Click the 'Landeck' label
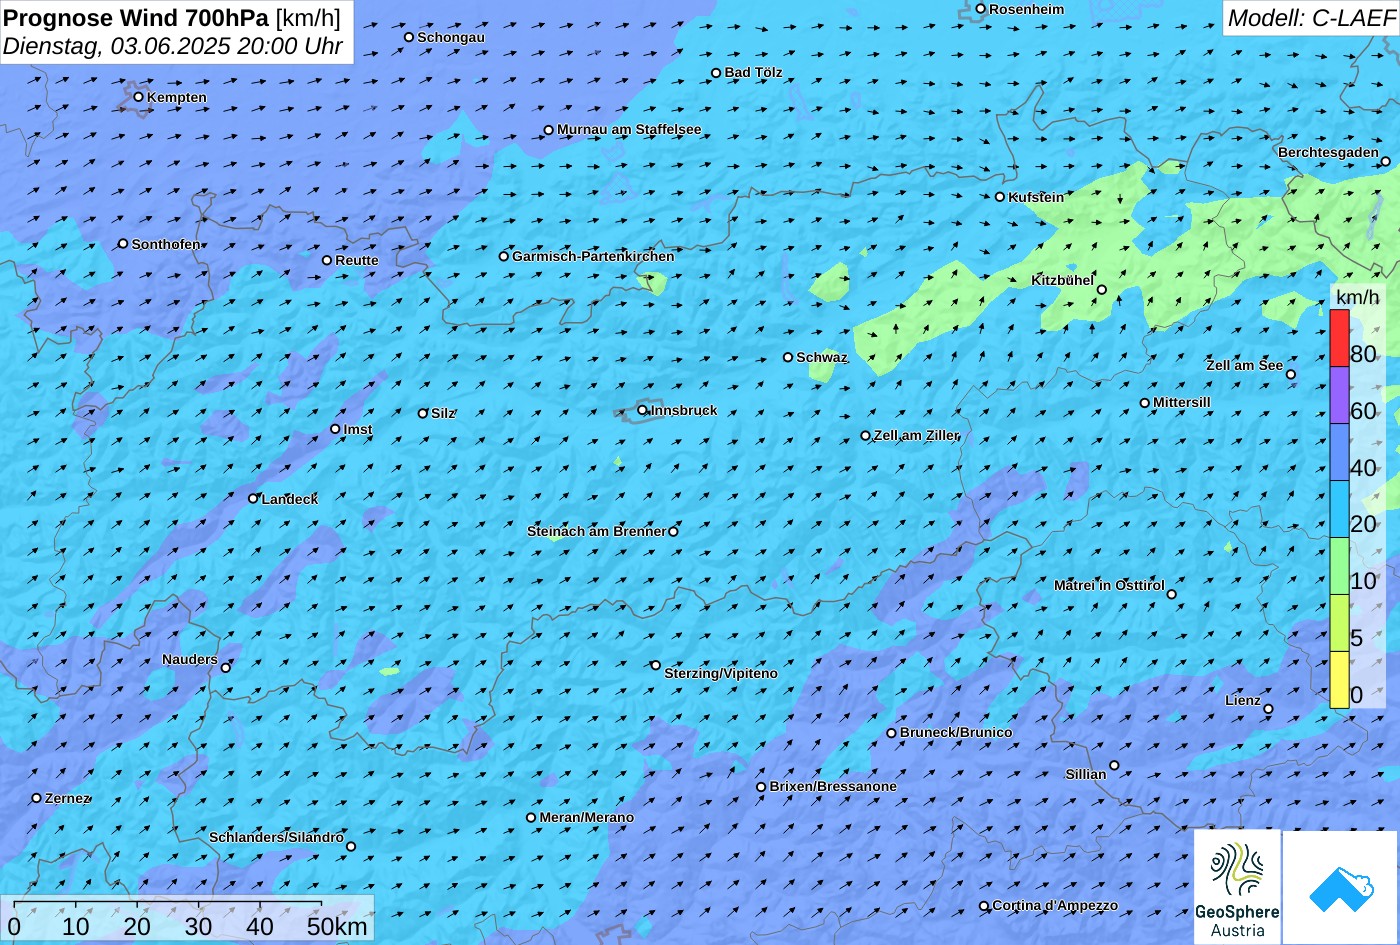 290,499
